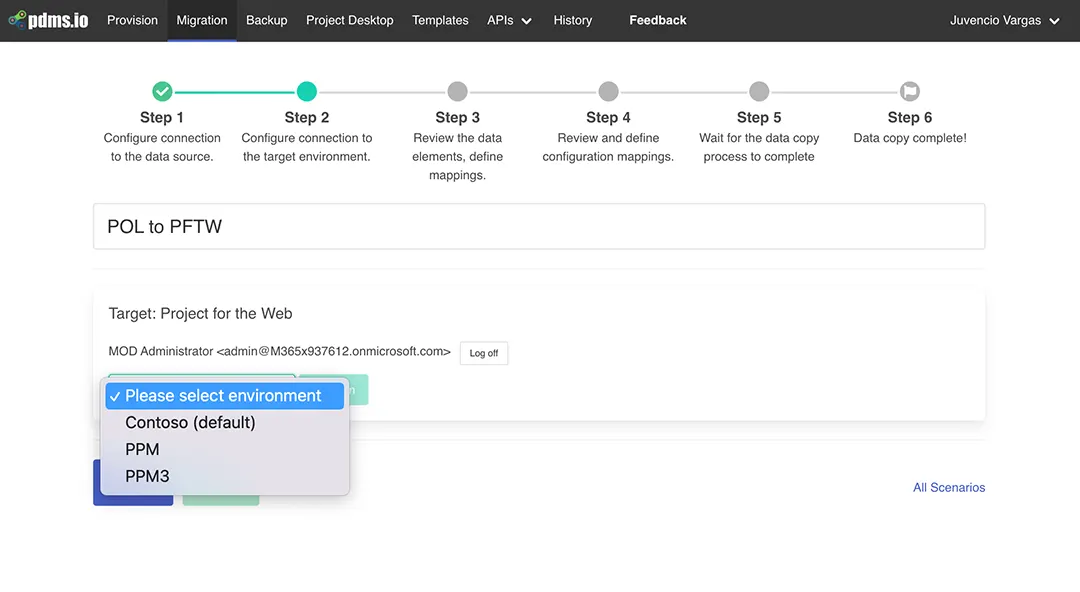Expand the APIs dropdown menu
1080x592 pixels.
(x=509, y=20)
